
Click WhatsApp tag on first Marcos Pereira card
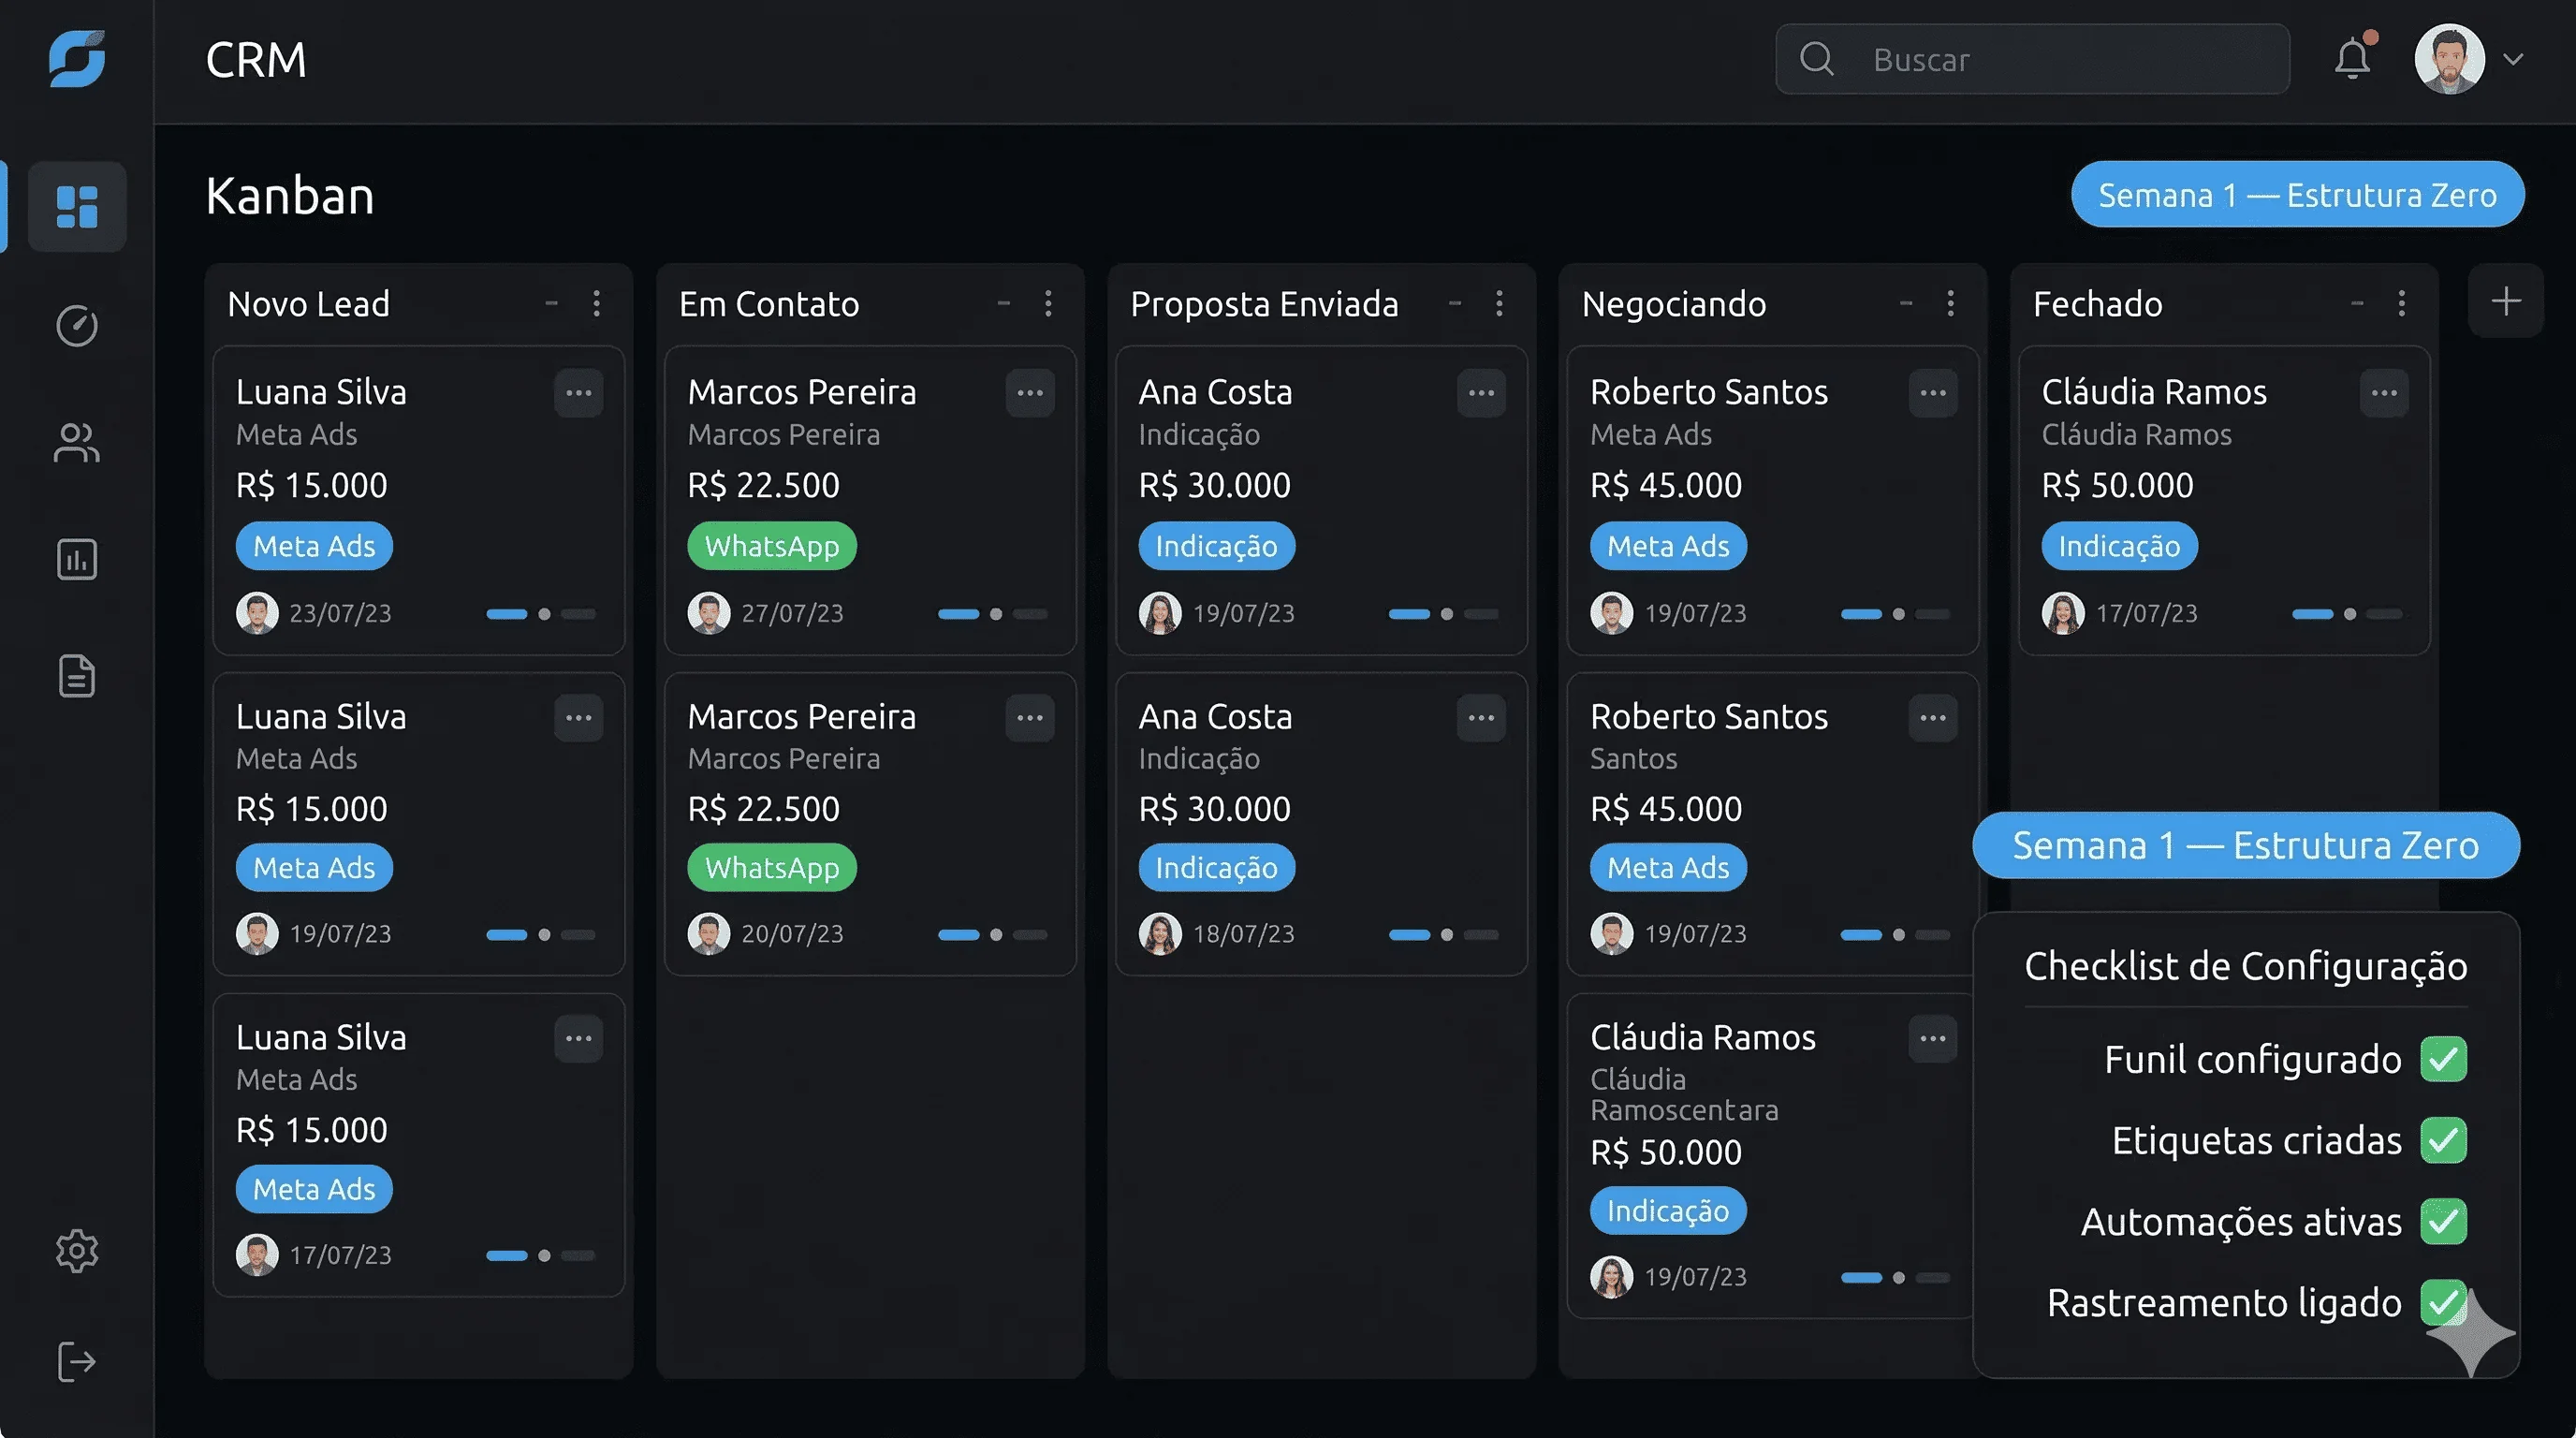[771, 546]
